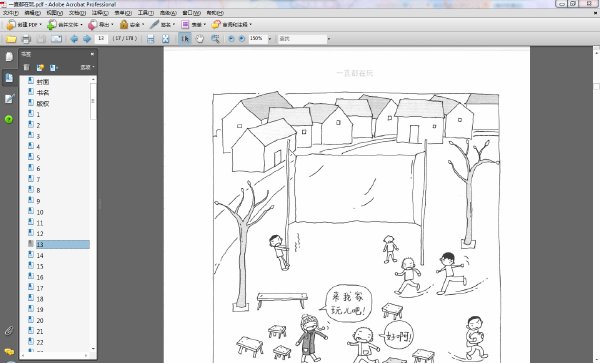Open the Find options dropdown arrow
The height and width of the screenshot is (363, 600).
coord(329,39)
